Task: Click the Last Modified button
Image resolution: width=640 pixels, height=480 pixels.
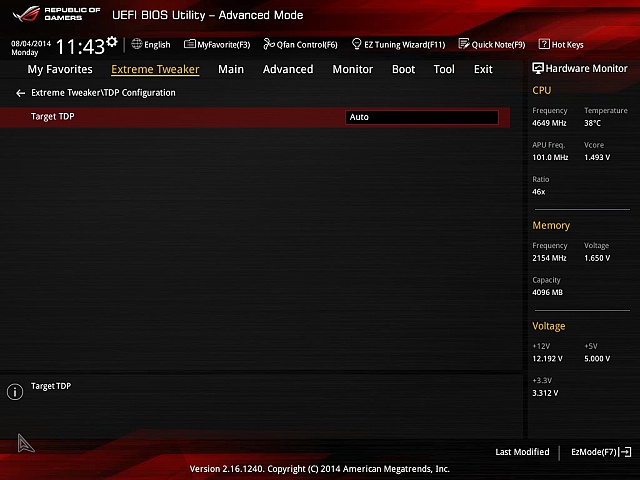Action: click(x=522, y=452)
